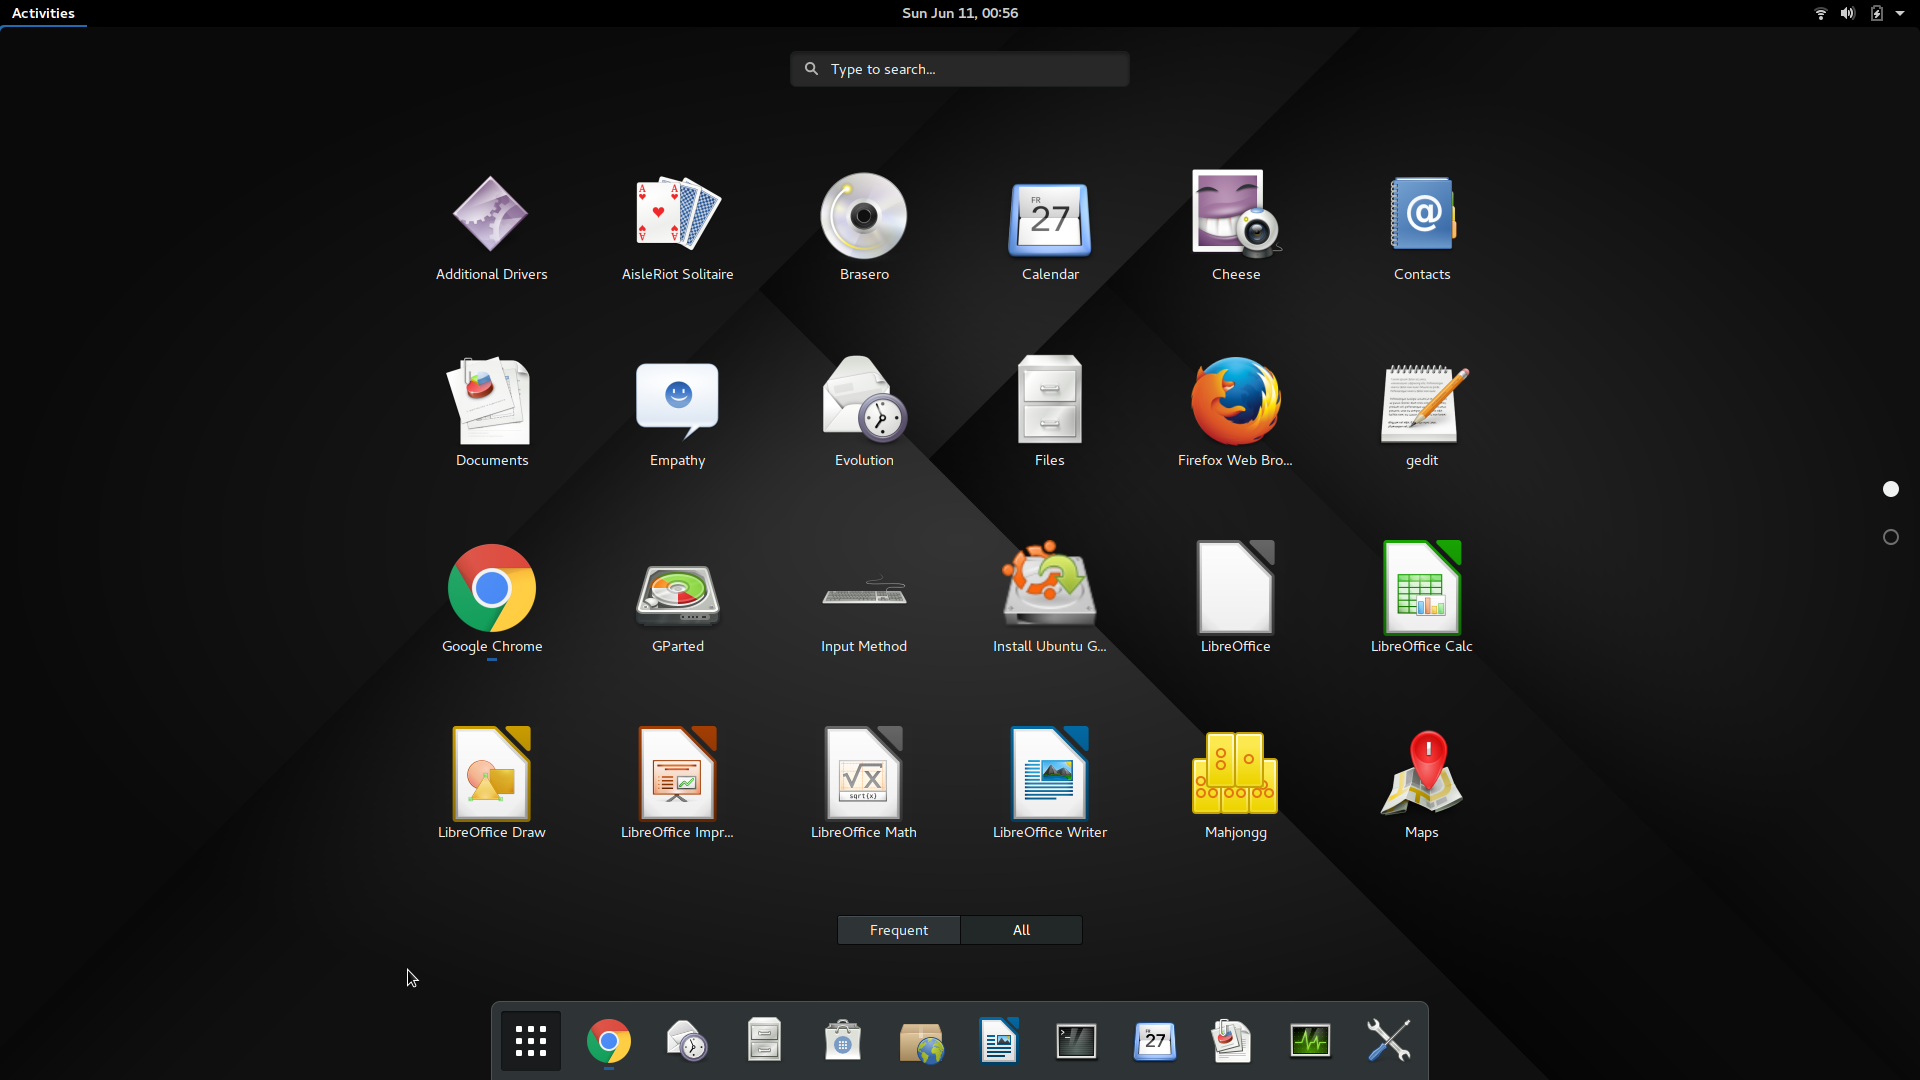Select the first page indicator dot
The width and height of the screenshot is (1920, 1080).
pos(1890,489)
